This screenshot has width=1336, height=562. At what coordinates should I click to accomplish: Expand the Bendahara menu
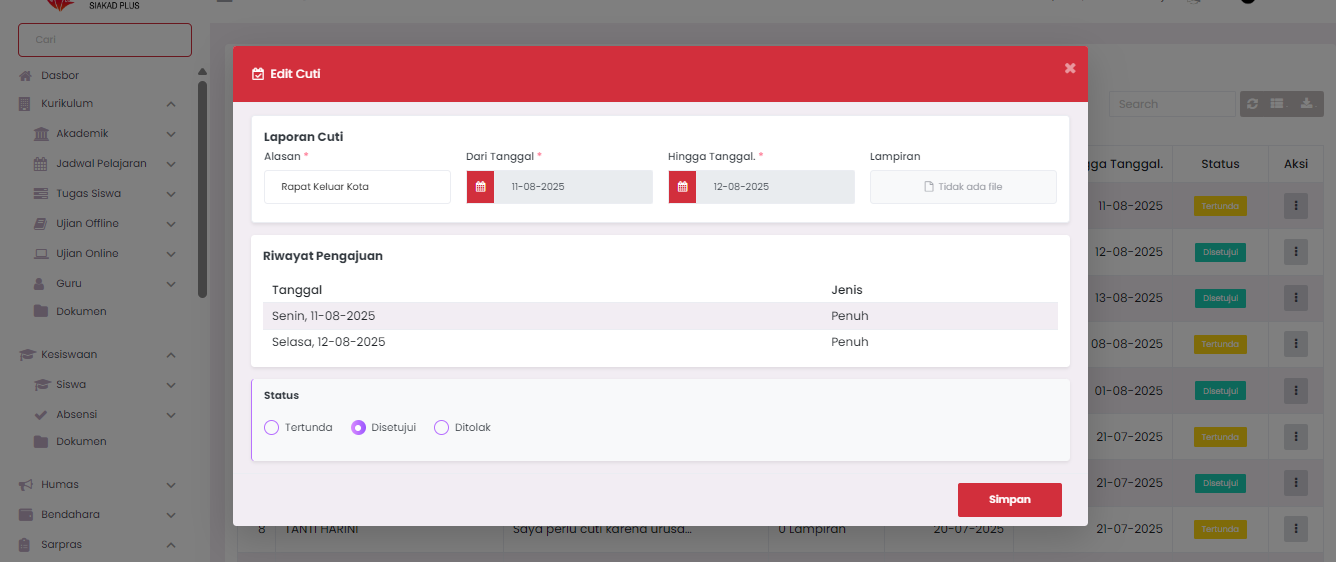point(171,515)
